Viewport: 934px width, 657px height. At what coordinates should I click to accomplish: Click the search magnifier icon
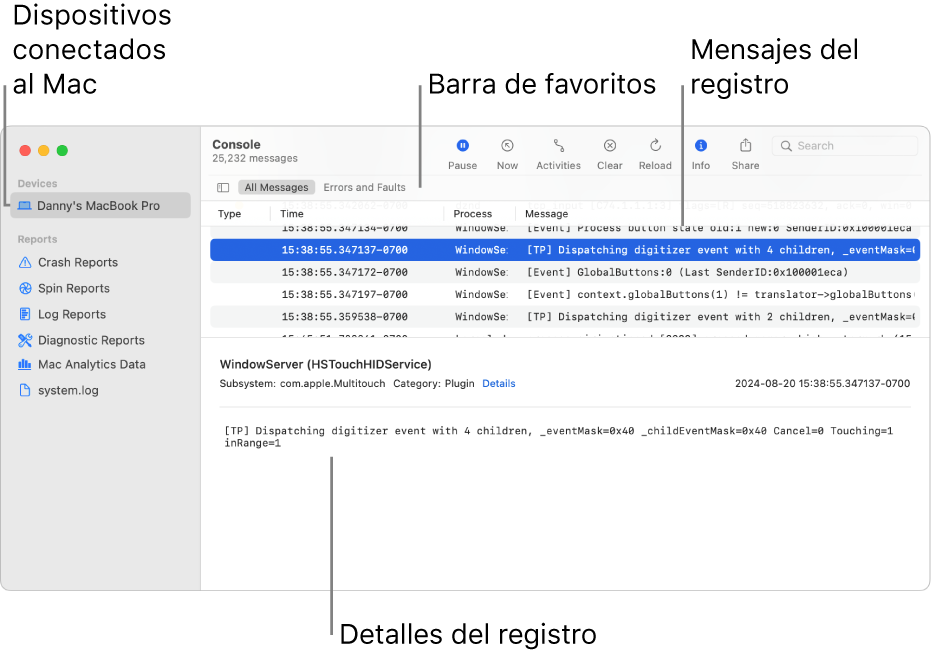click(786, 146)
